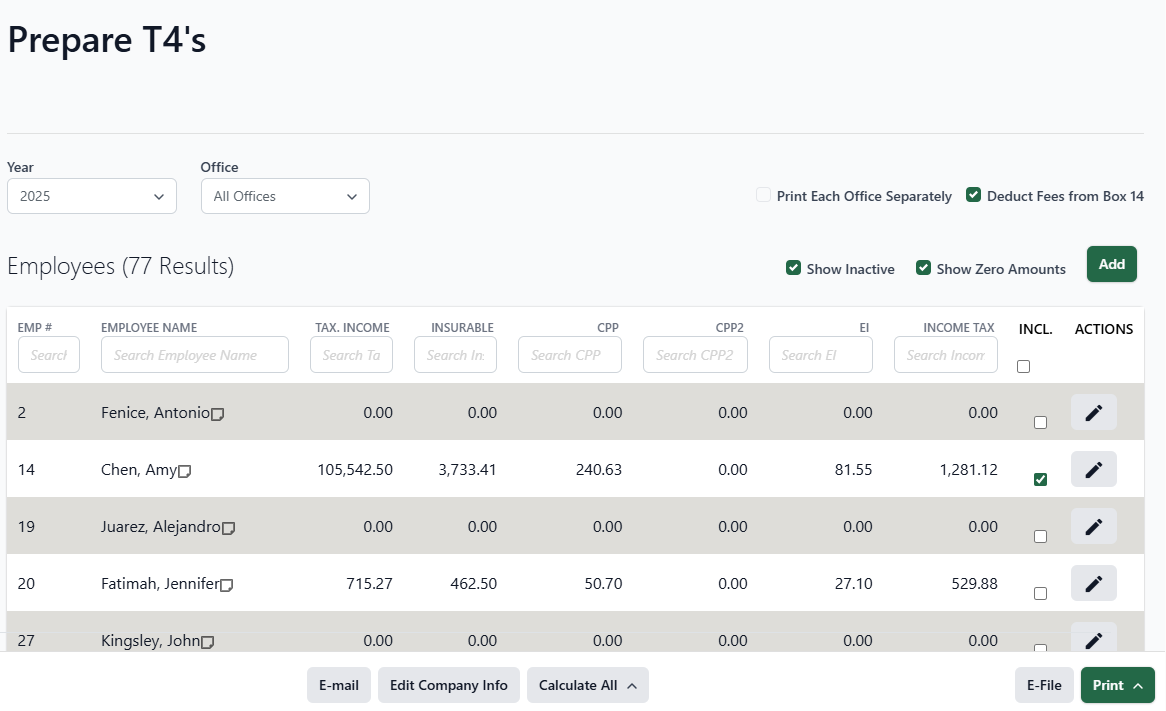Focus the Search EI field
The height and width of the screenshot is (711, 1166).
coord(821,355)
